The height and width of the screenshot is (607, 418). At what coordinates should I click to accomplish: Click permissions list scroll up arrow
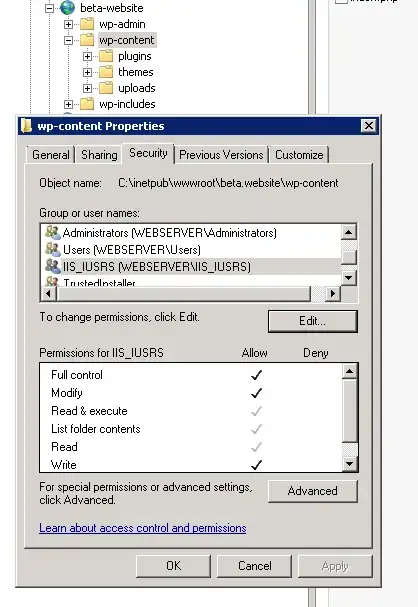tap(349, 372)
